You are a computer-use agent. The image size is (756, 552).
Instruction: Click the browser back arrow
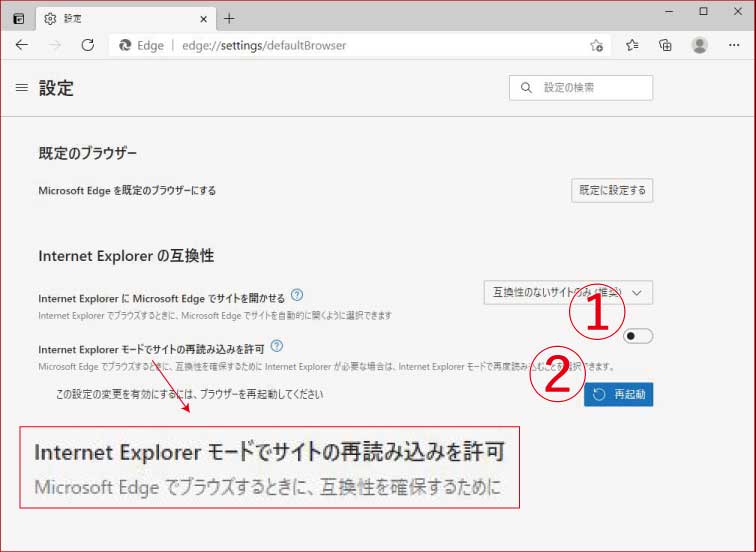click(22, 45)
